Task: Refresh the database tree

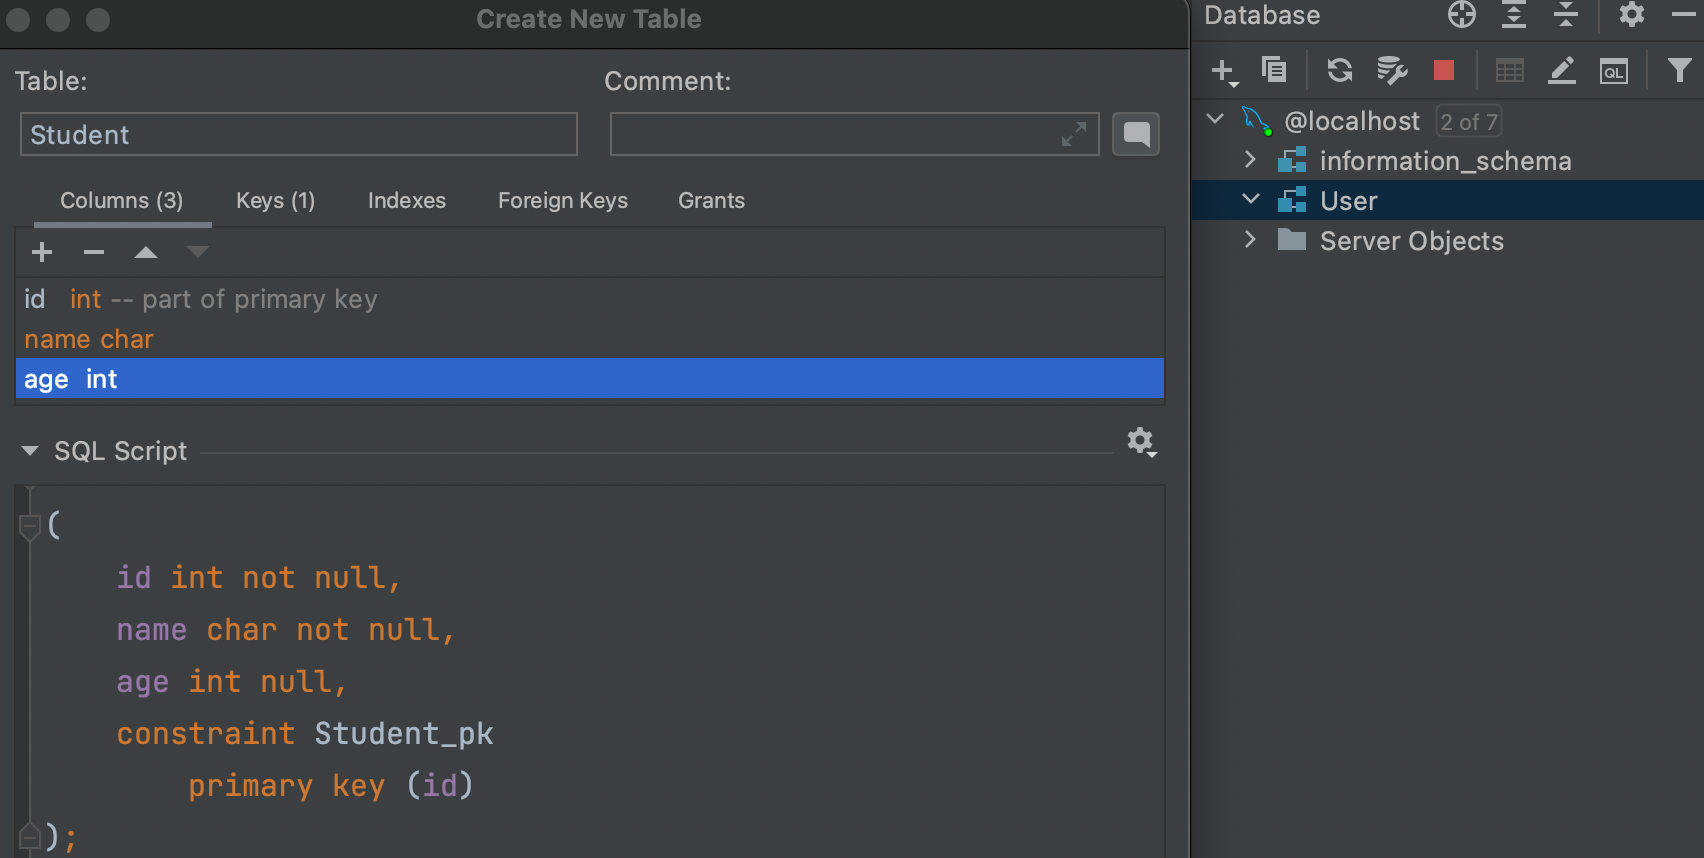Action: [1340, 70]
